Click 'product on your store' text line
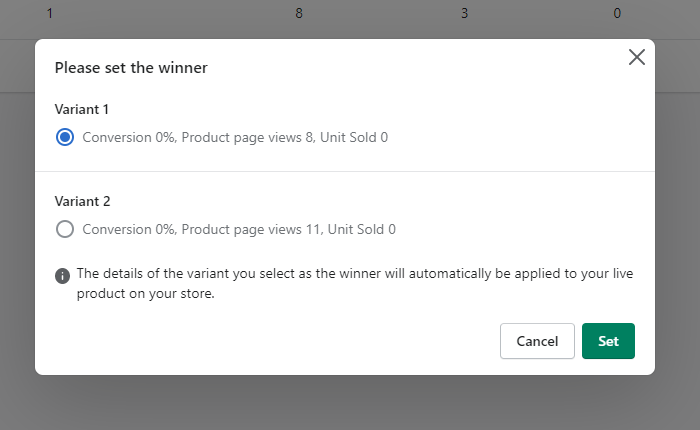The height and width of the screenshot is (430, 700). 145,295
